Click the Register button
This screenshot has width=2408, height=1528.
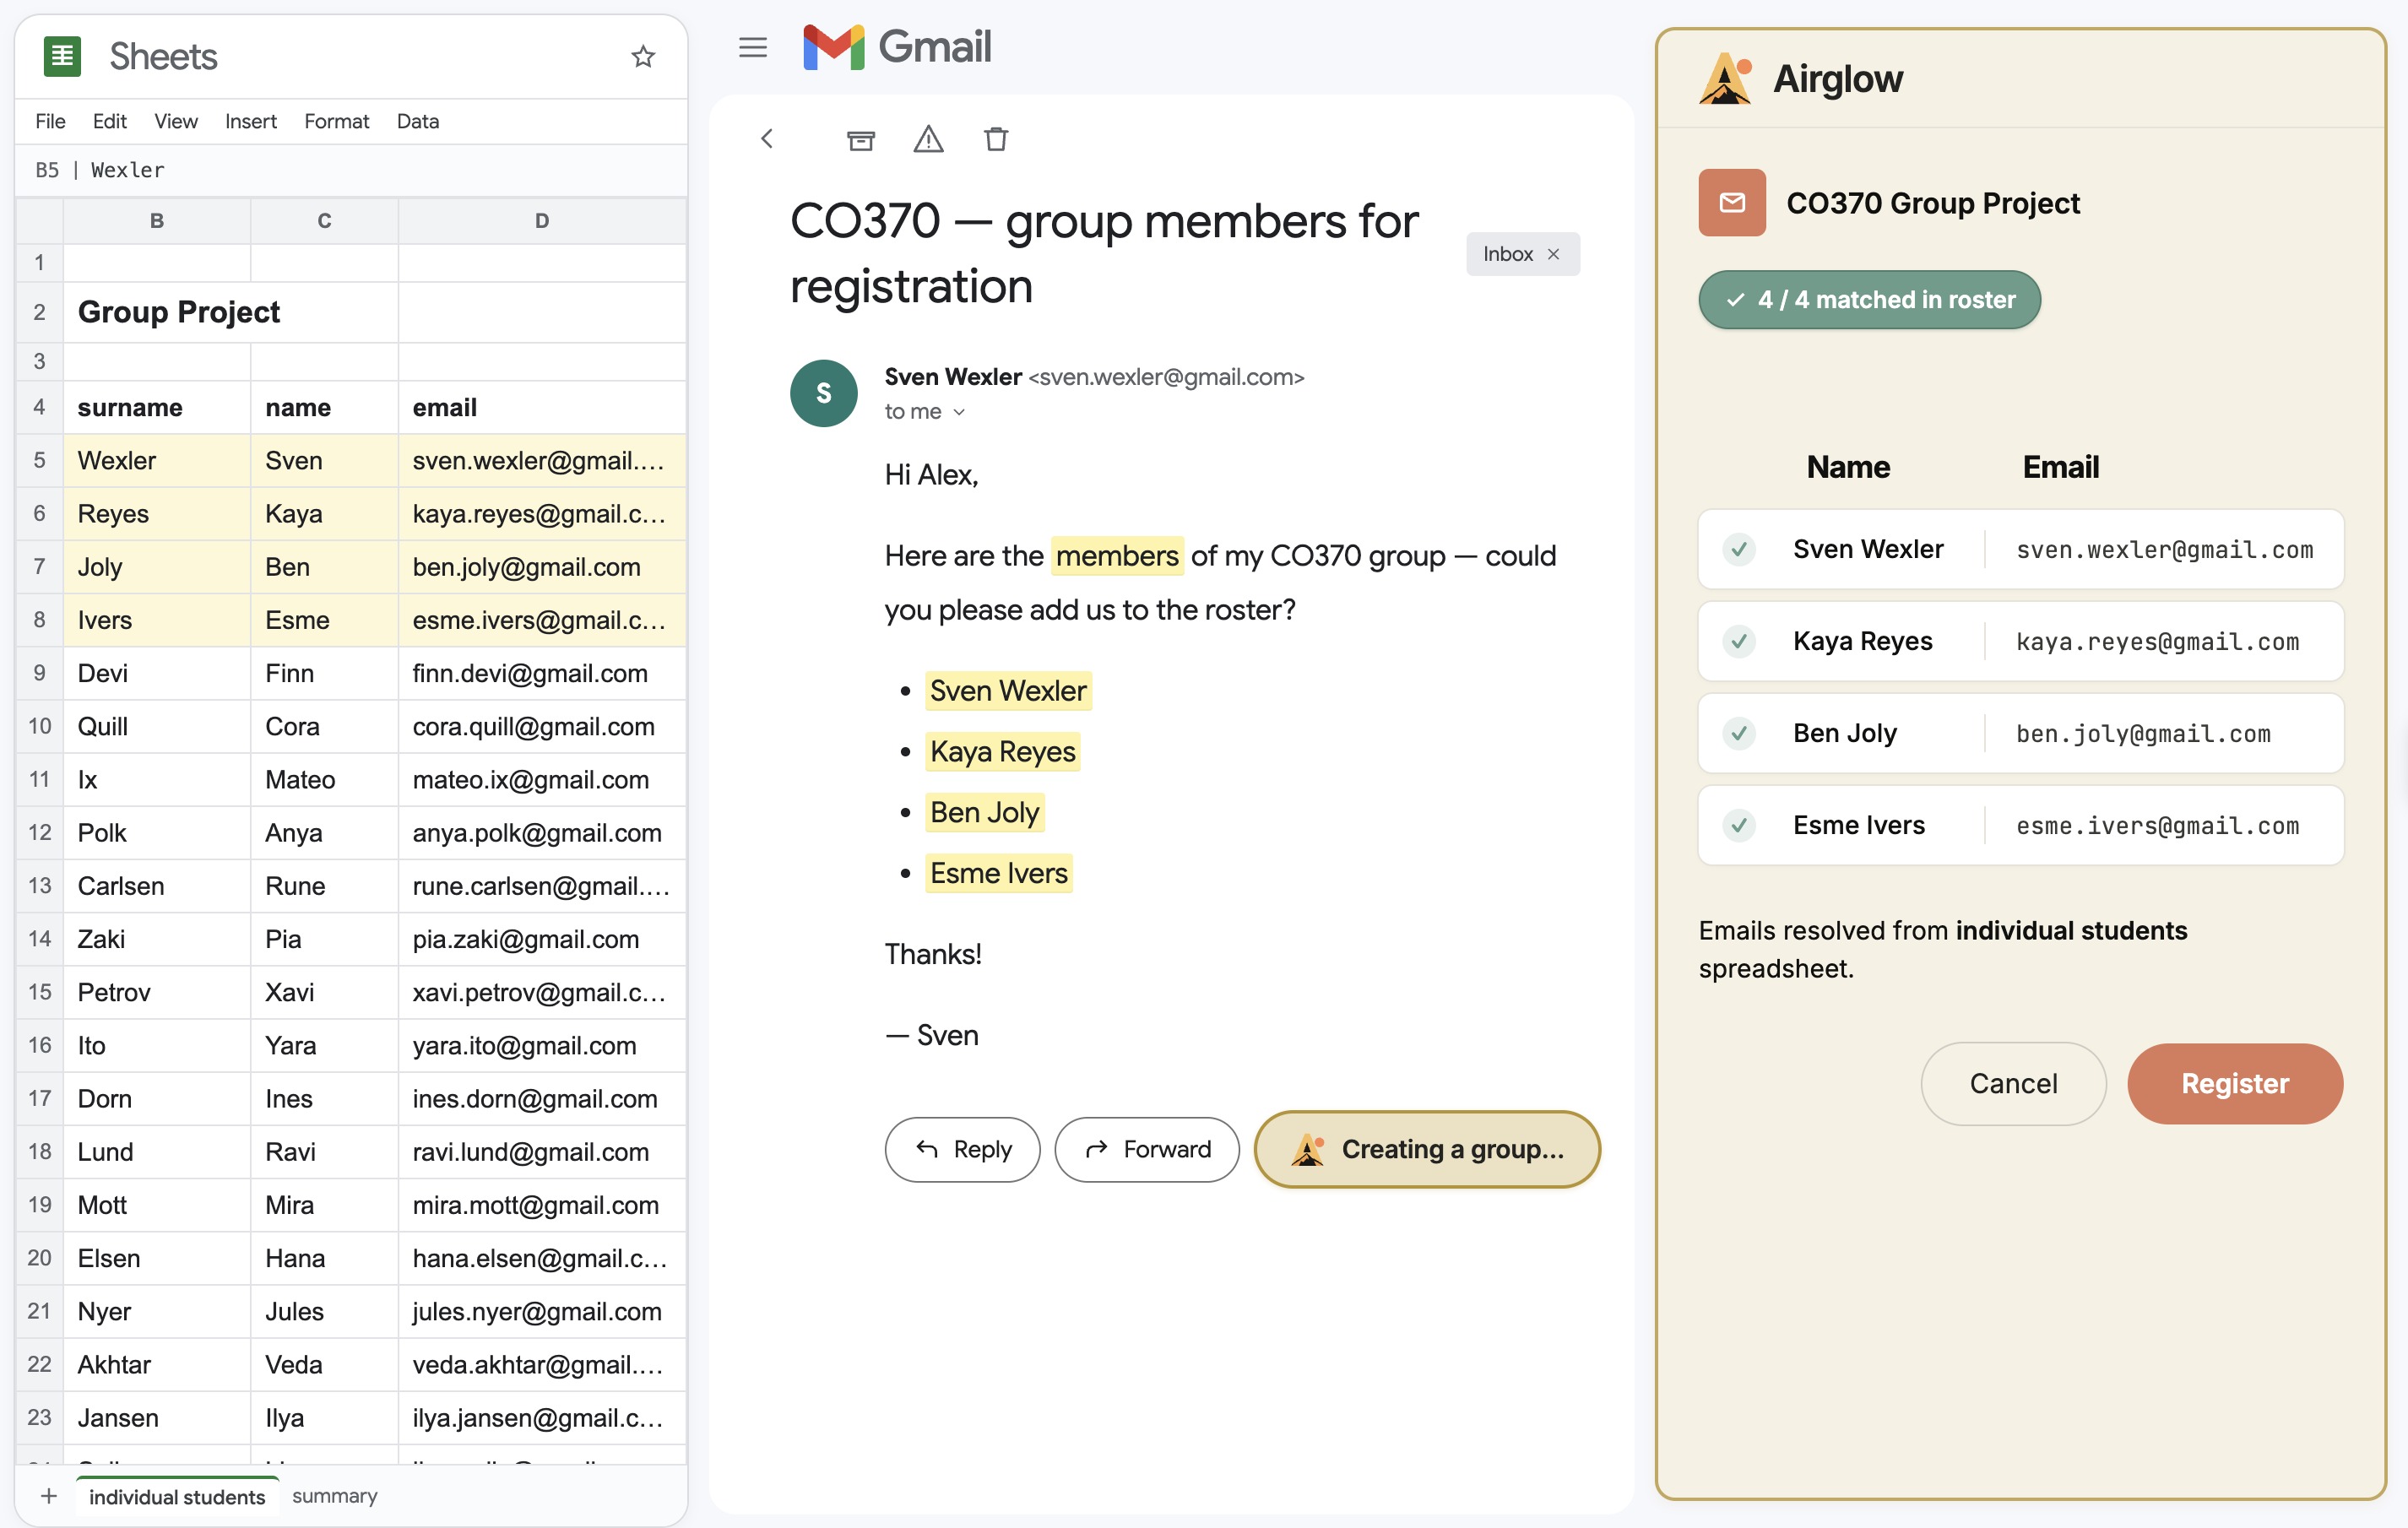tap(2234, 1083)
